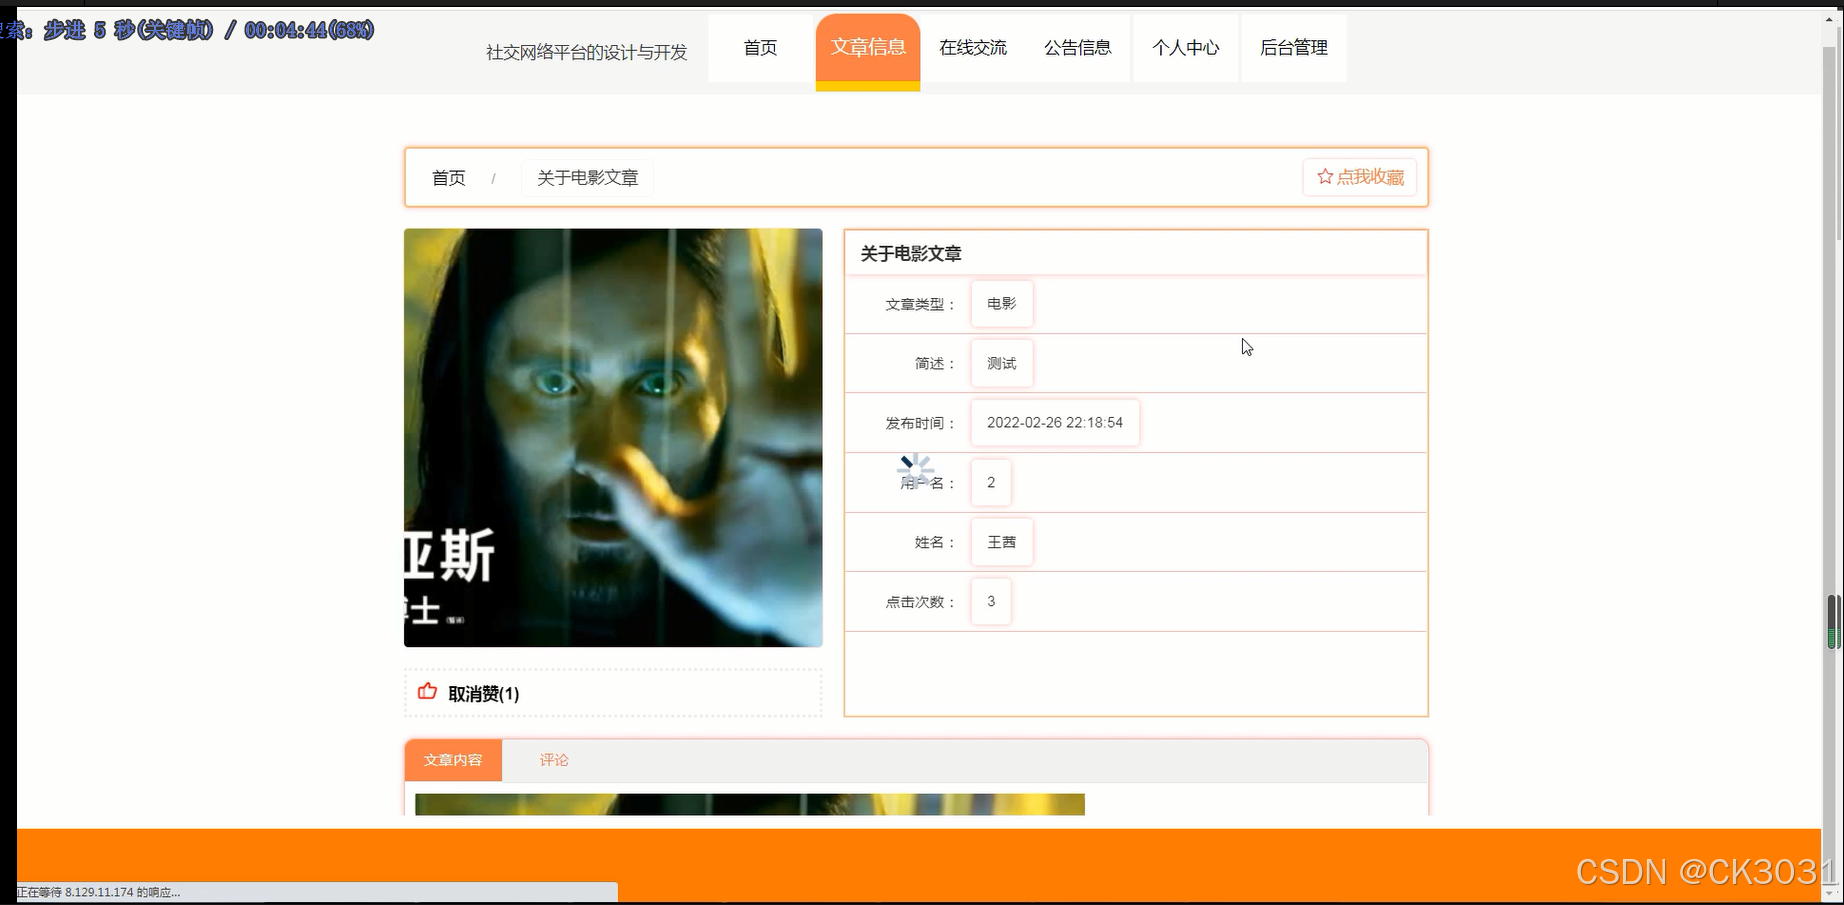The image size is (1844, 905).
Task: Switch to the 文章内容 tab
Action: tap(453, 760)
